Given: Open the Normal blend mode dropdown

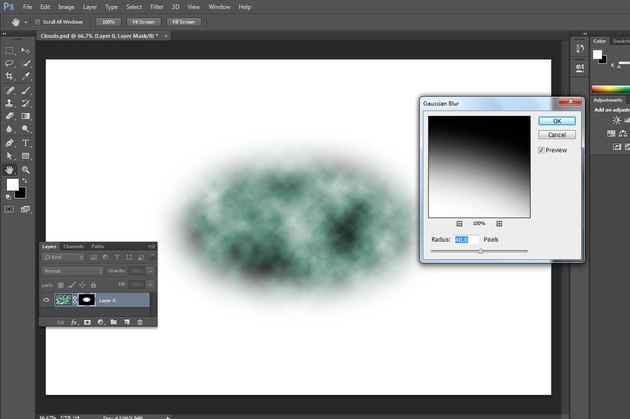Looking at the screenshot, I should tap(73, 271).
